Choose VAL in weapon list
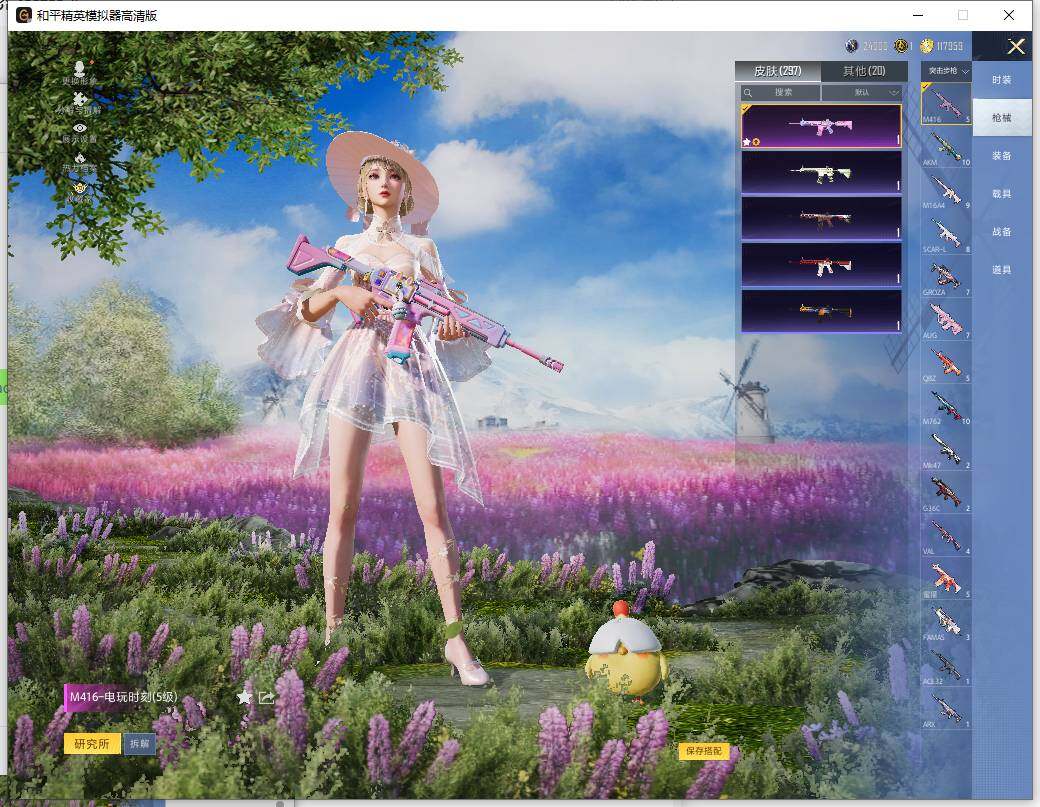Image resolution: width=1040 pixels, height=807 pixels. [946, 536]
